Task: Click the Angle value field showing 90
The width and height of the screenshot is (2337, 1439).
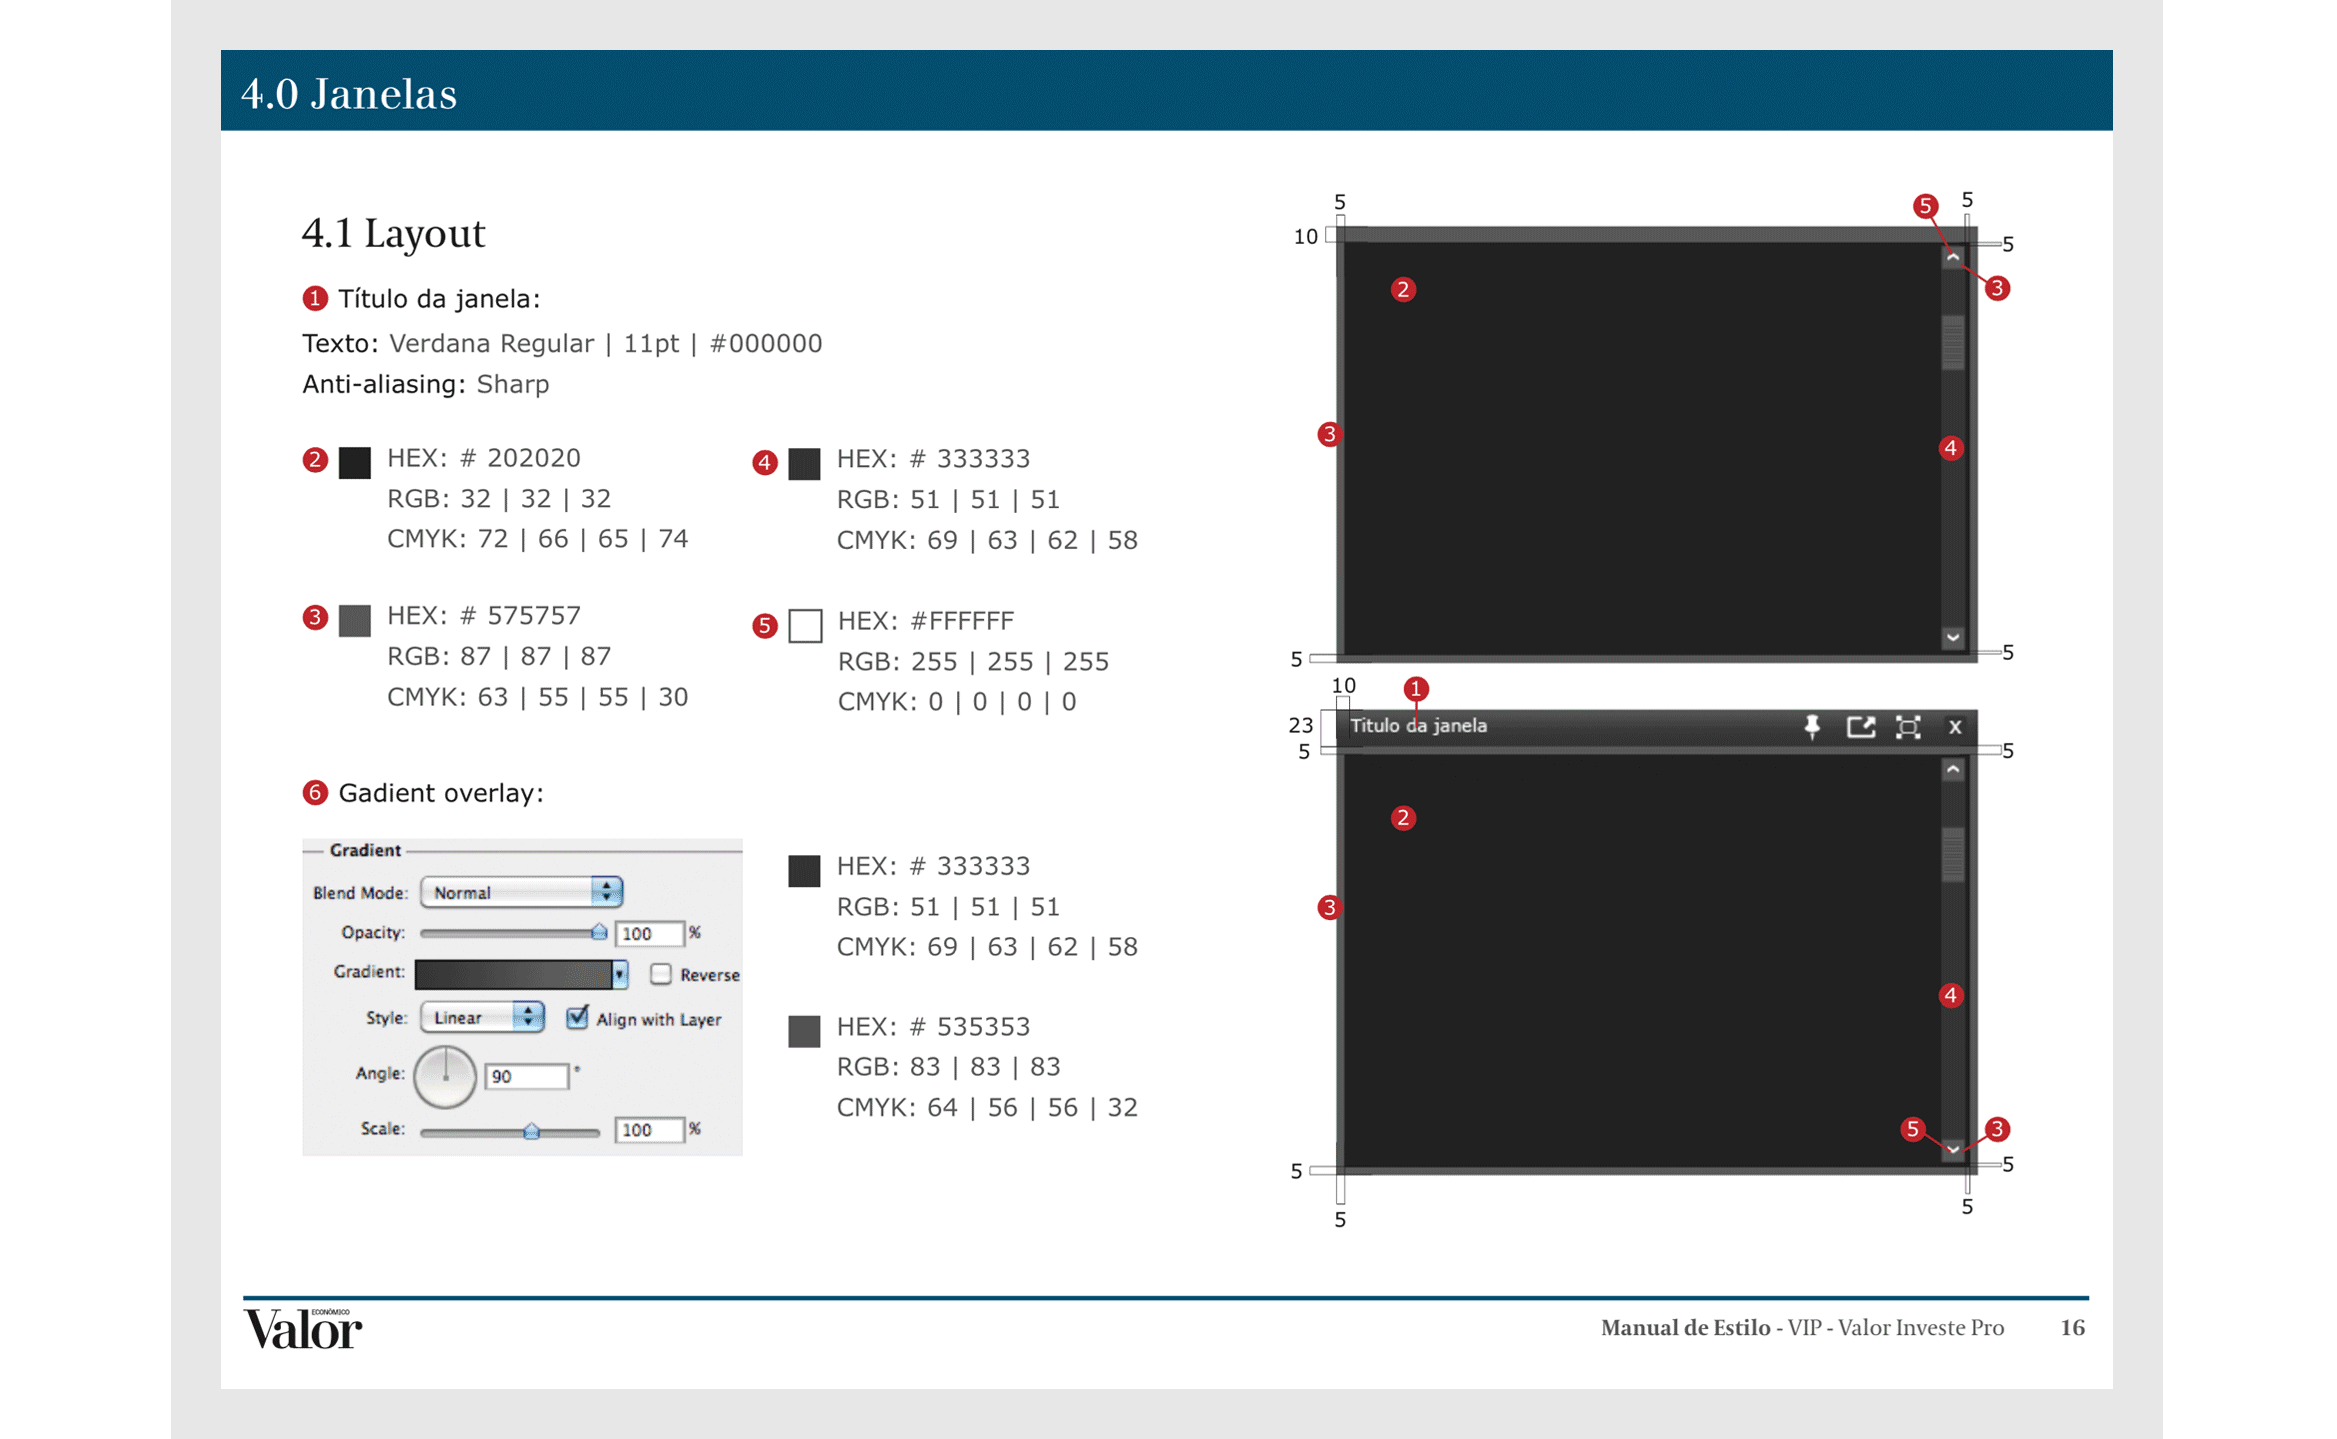Action: [x=527, y=1076]
